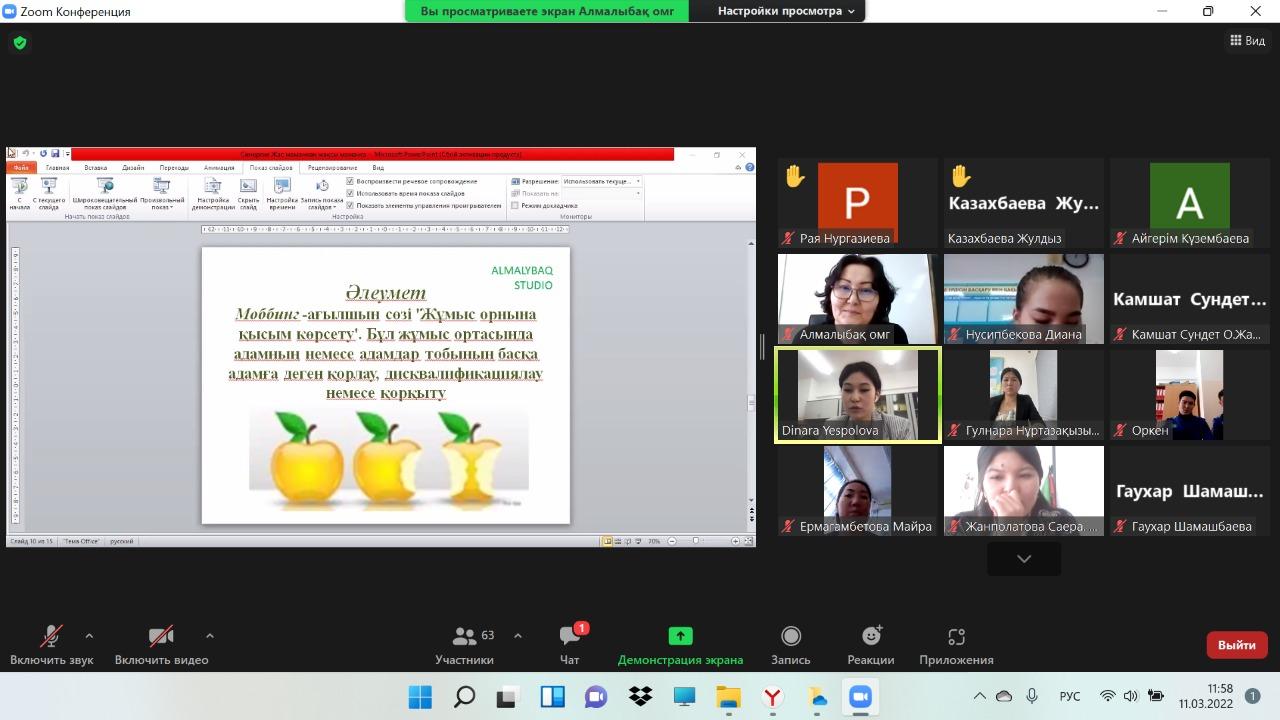Unmute microphone with Включить звук button
The image size is (1280, 720).
point(51,644)
